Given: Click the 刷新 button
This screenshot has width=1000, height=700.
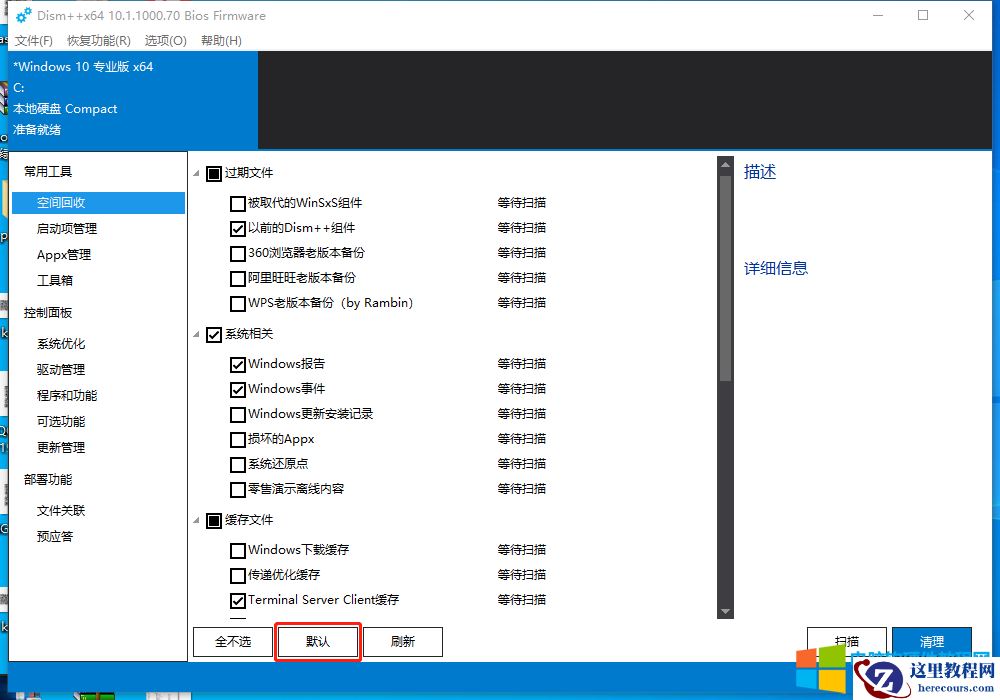Looking at the screenshot, I should click(x=403, y=641).
